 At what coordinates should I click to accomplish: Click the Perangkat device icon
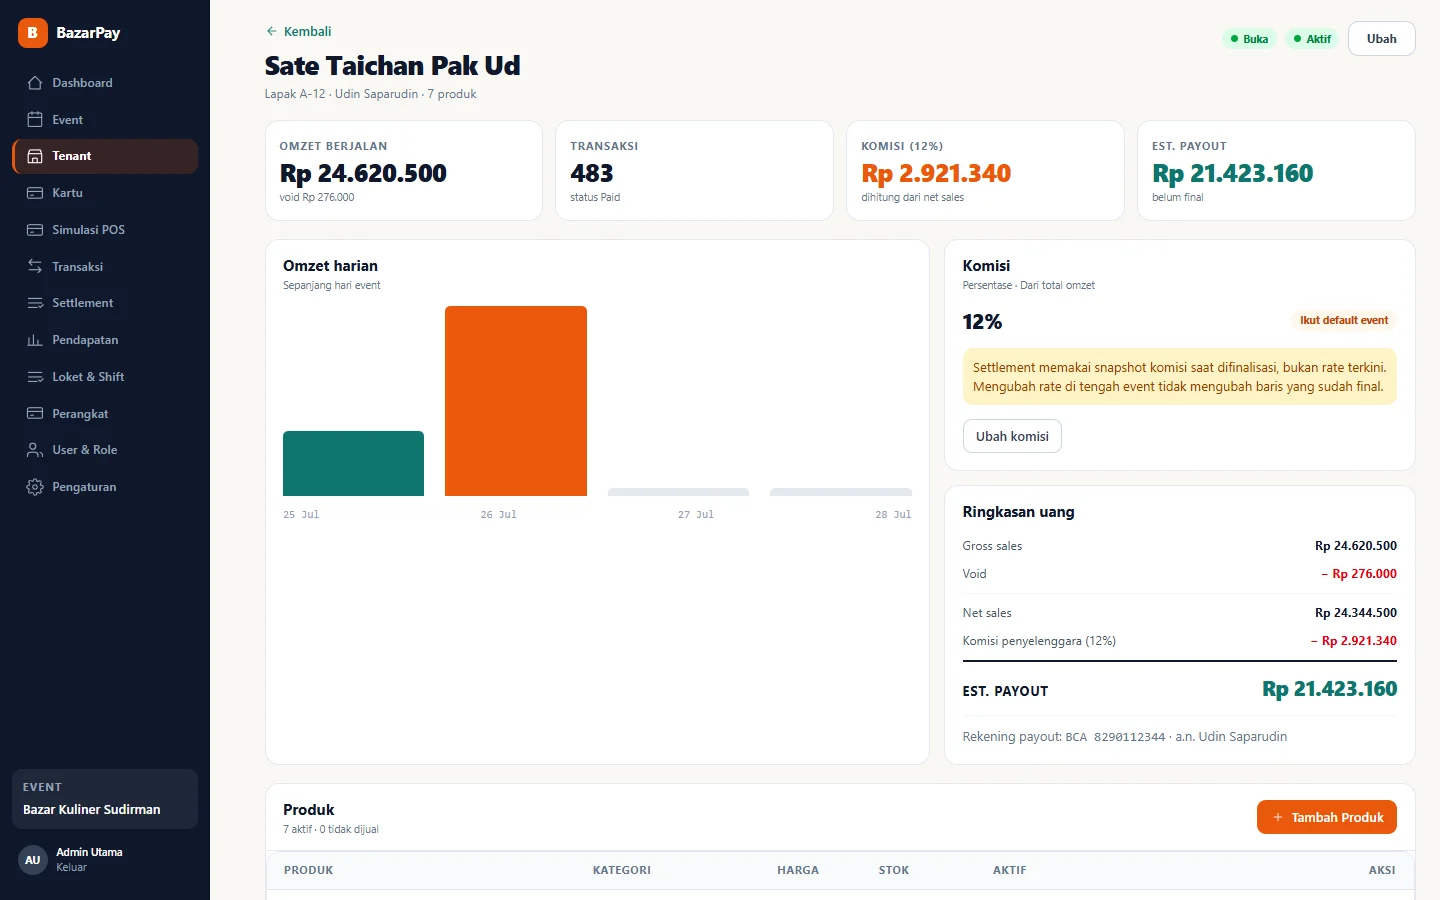pyautogui.click(x=35, y=414)
